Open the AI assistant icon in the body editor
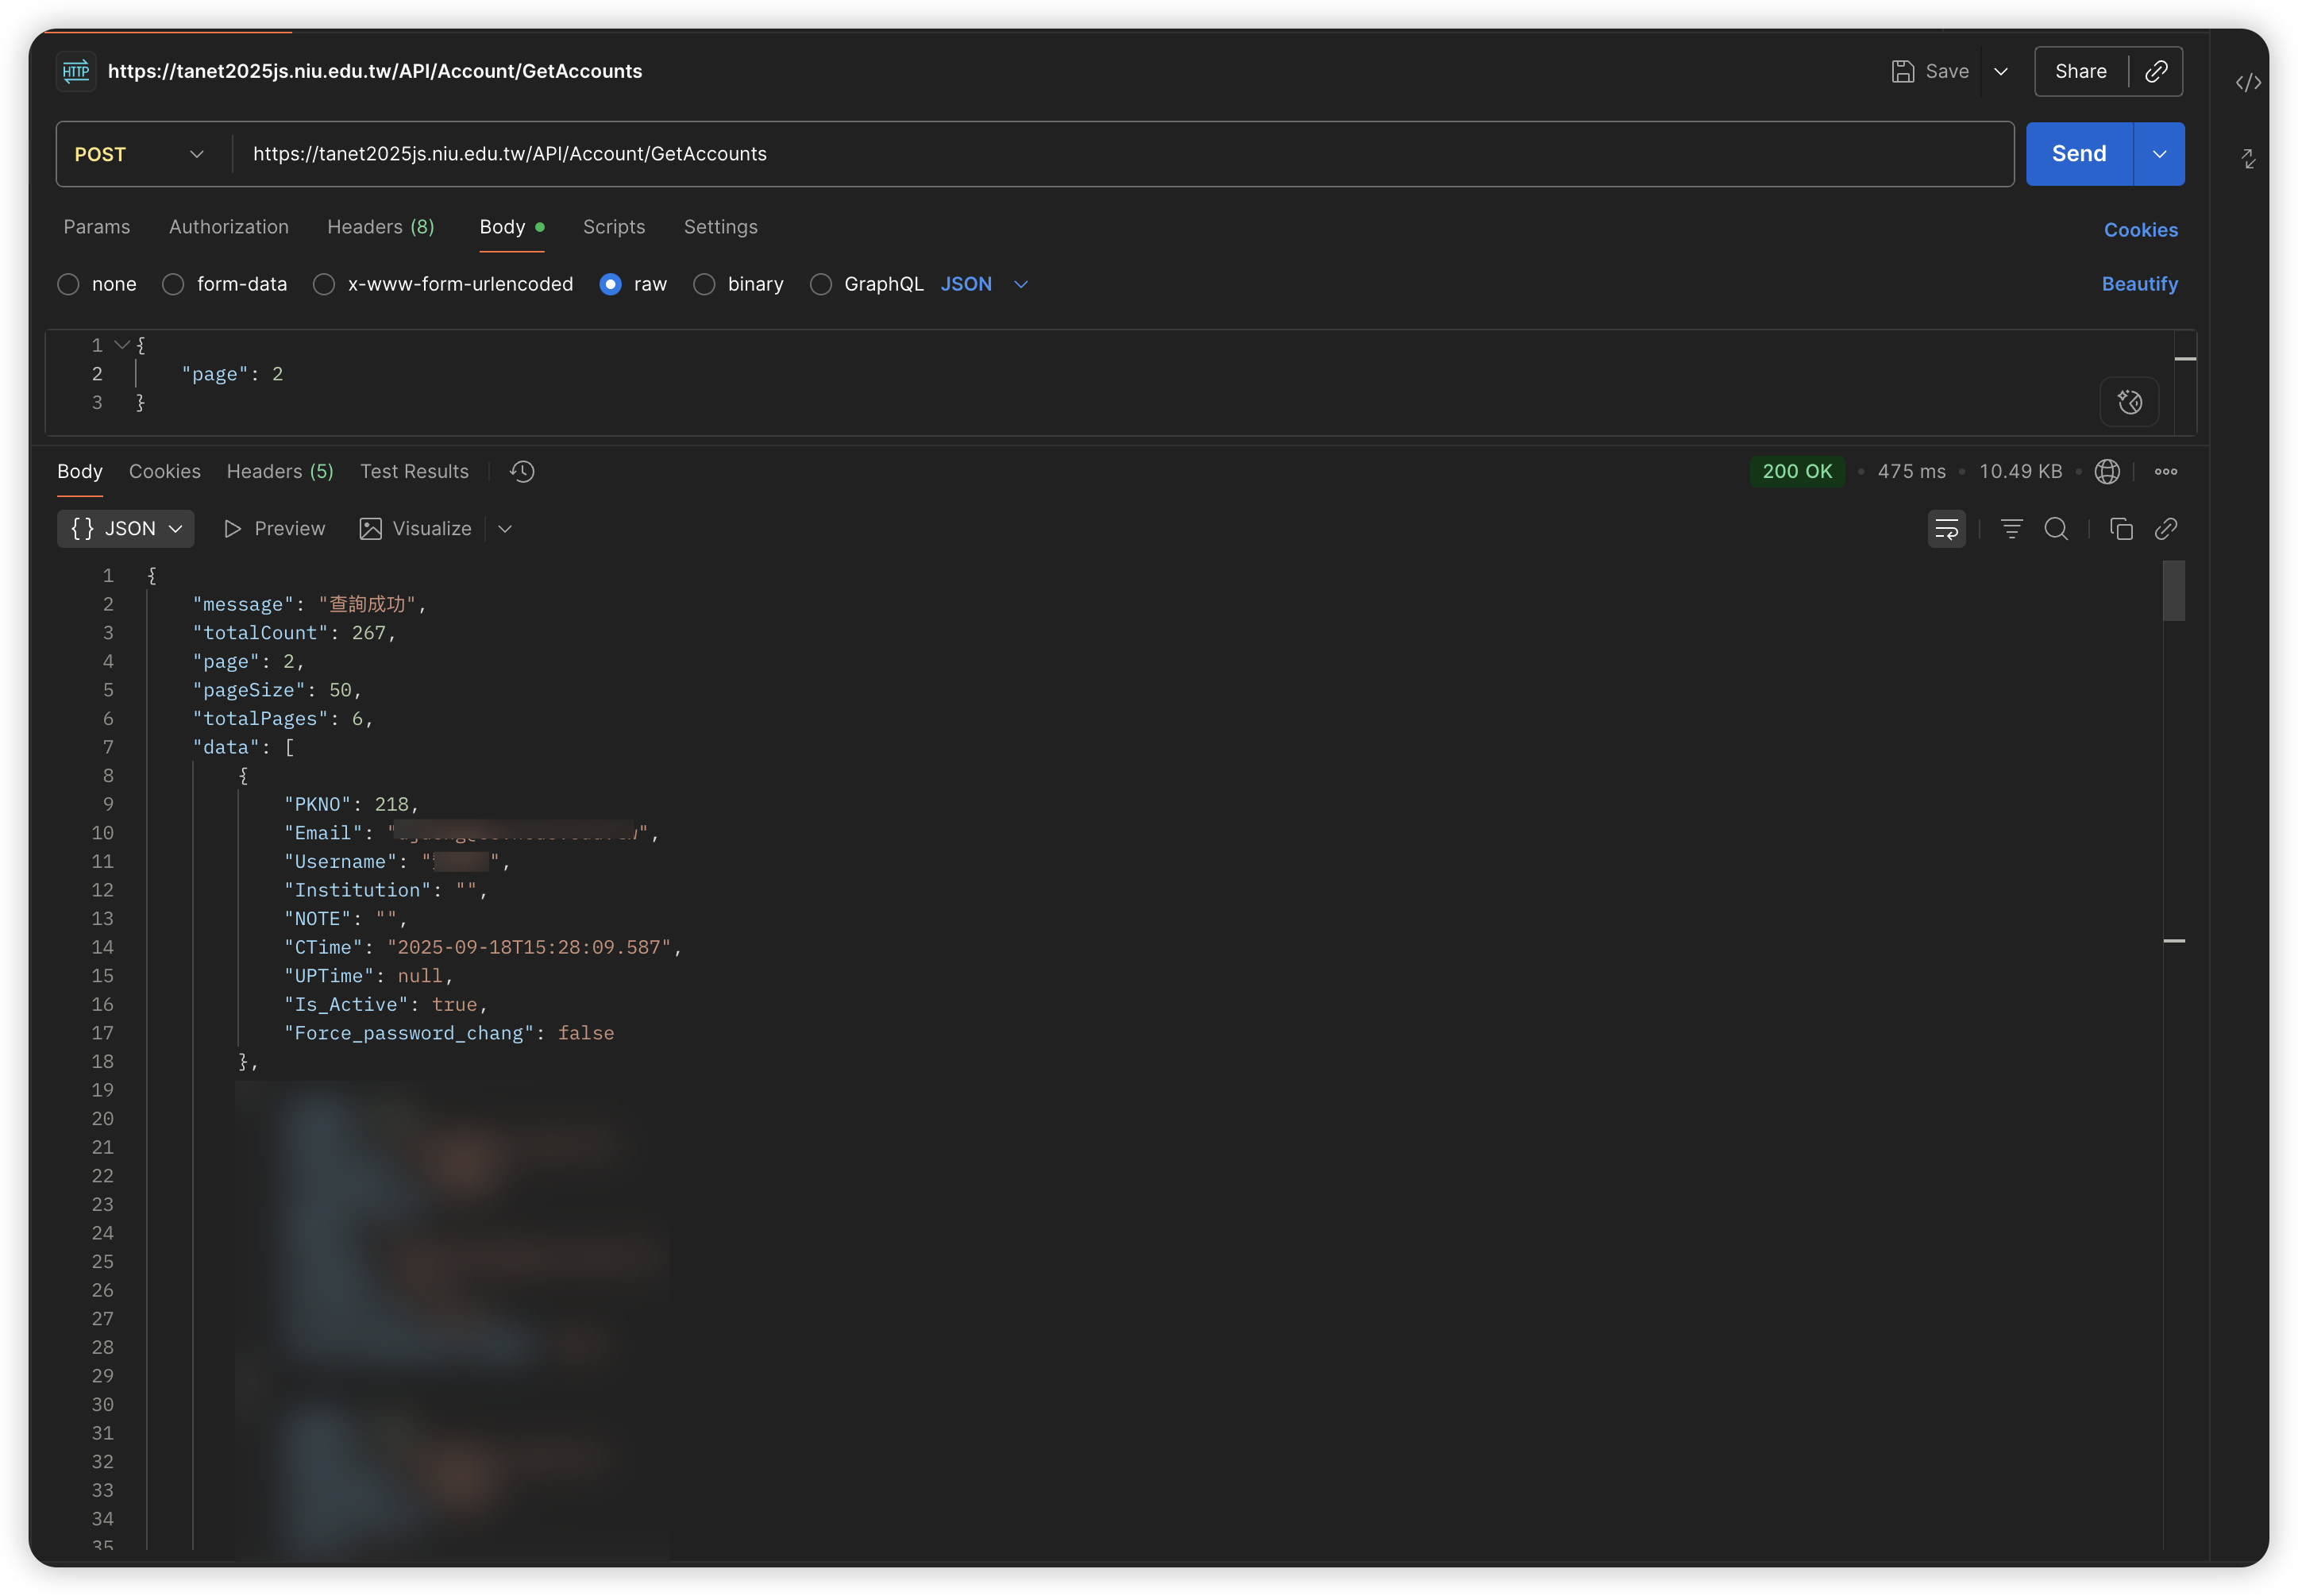The width and height of the screenshot is (2298, 1596). pyautogui.click(x=2129, y=402)
